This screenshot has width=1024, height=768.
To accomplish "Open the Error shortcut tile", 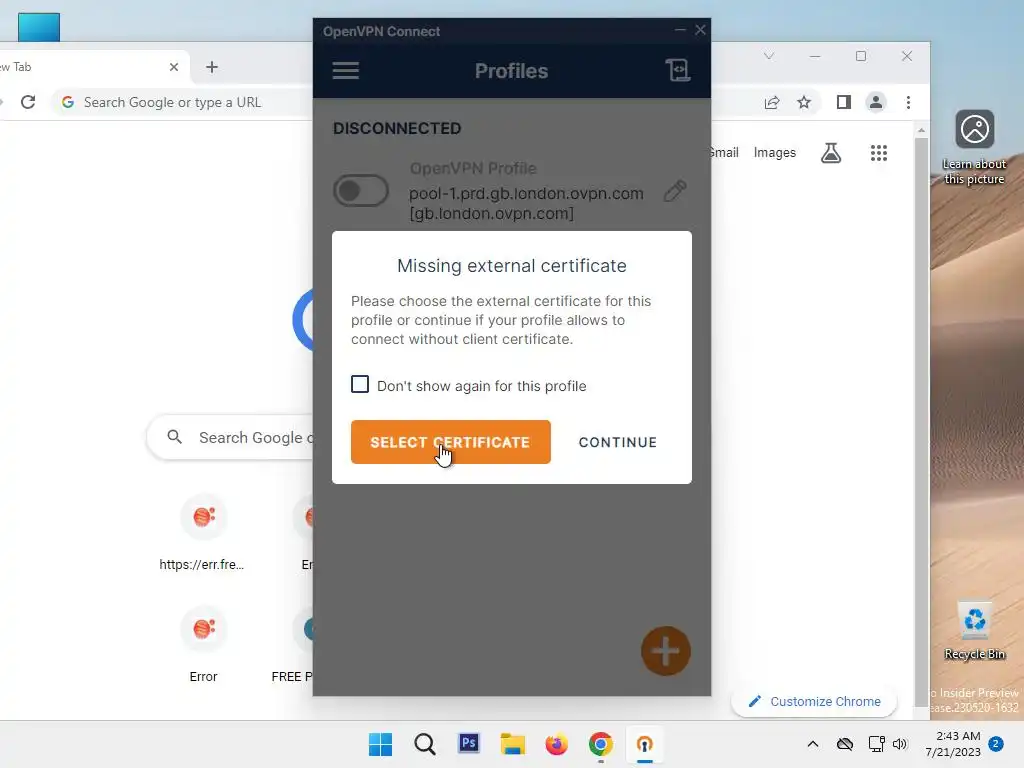I will click(x=203, y=645).
